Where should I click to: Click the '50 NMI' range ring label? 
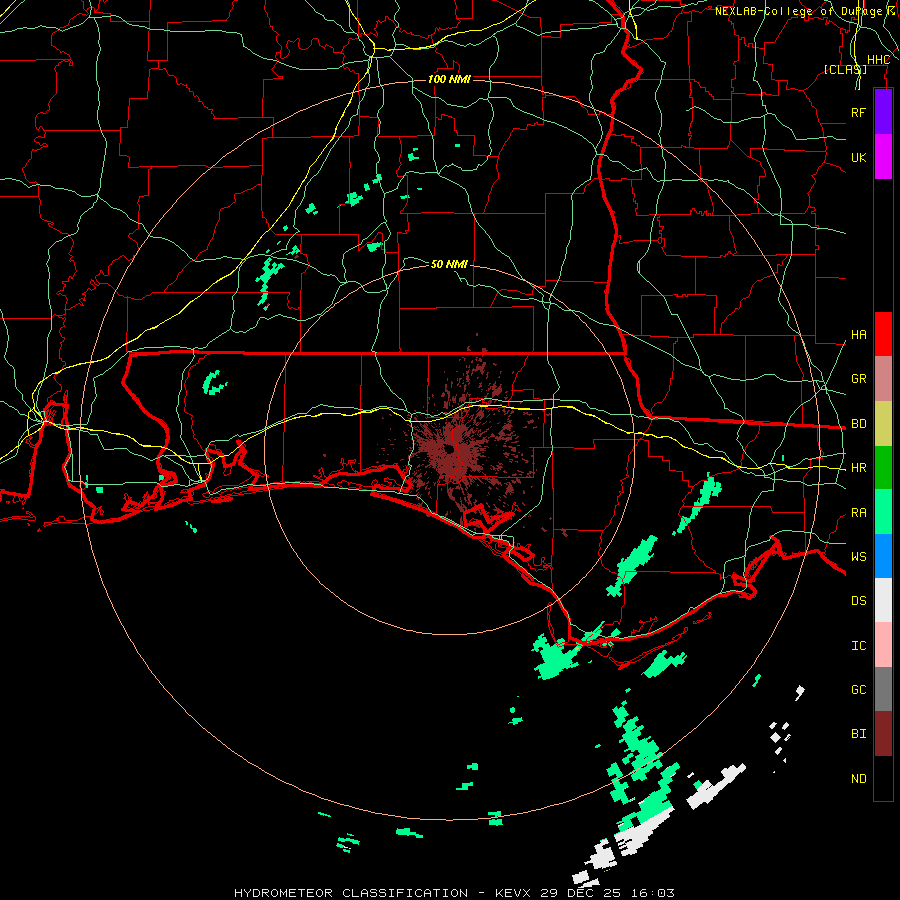pyautogui.click(x=449, y=264)
